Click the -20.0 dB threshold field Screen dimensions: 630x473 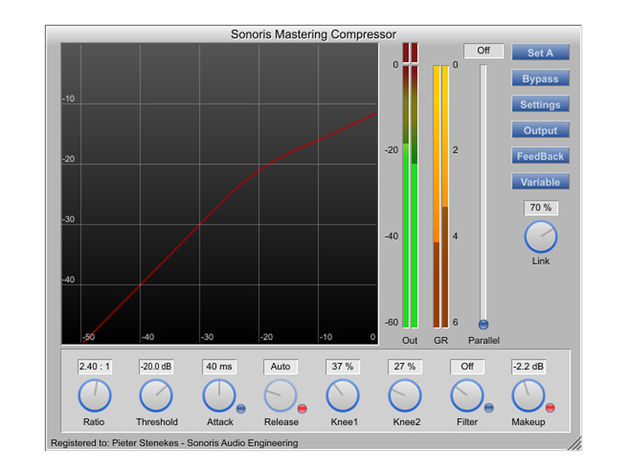[x=156, y=367]
